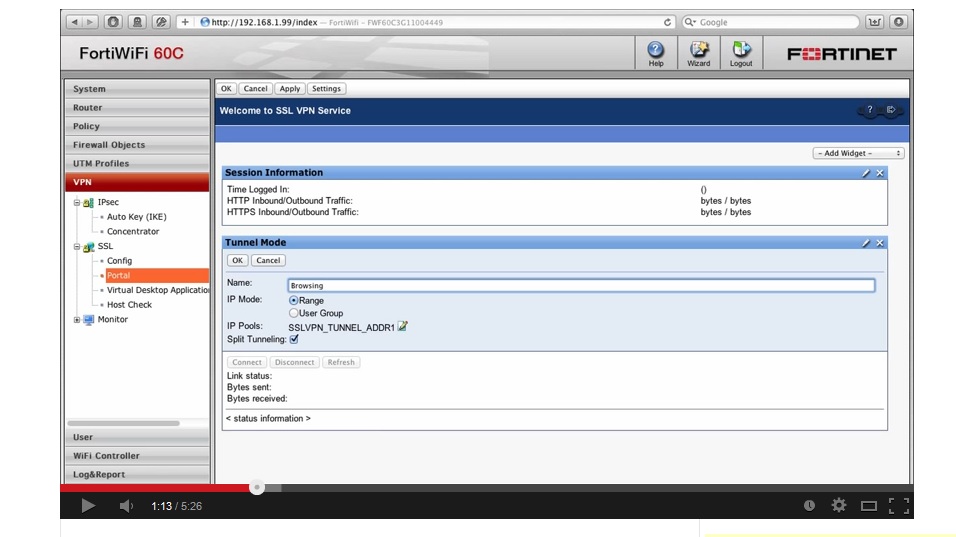Viewport: 956px width, 537px height.
Task: Close the Tunnel Mode widget
Action: coord(880,243)
